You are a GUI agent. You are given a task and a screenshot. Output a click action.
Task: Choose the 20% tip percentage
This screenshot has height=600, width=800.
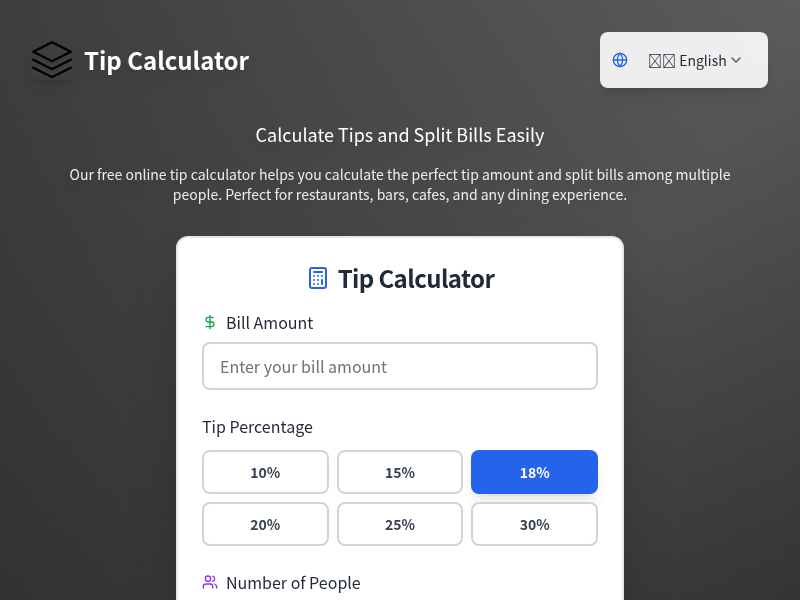click(265, 524)
